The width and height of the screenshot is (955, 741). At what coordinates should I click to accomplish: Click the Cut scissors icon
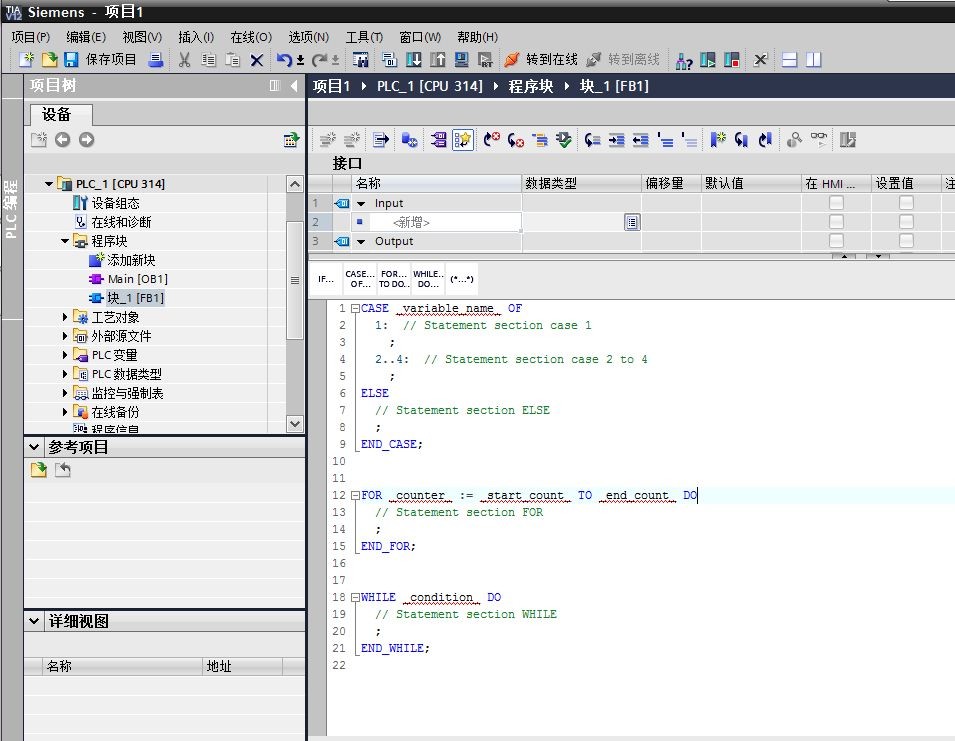click(x=184, y=60)
